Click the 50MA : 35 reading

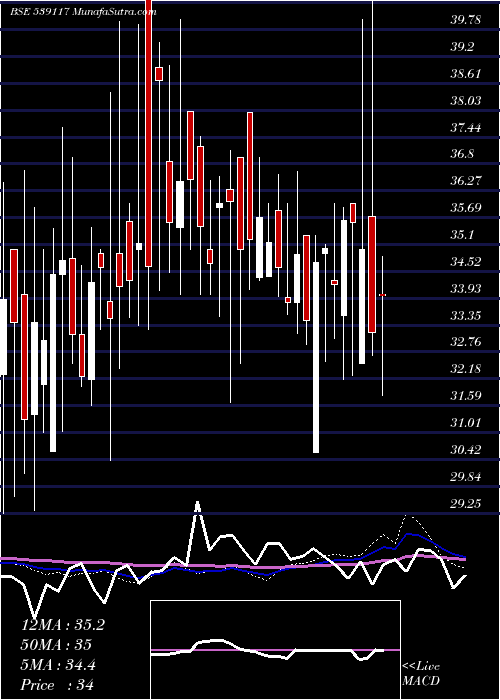point(56,645)
